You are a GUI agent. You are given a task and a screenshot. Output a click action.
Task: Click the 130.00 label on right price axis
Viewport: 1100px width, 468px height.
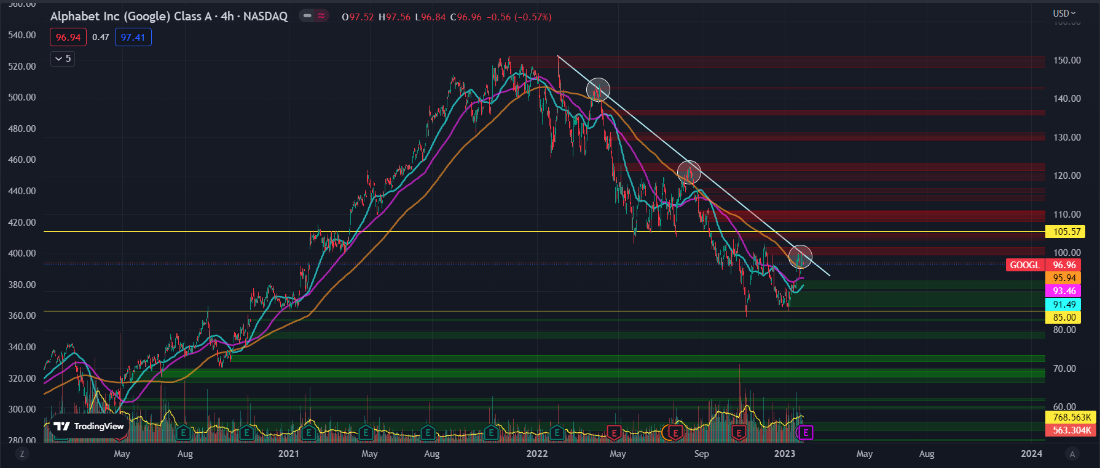point(1067,138)
